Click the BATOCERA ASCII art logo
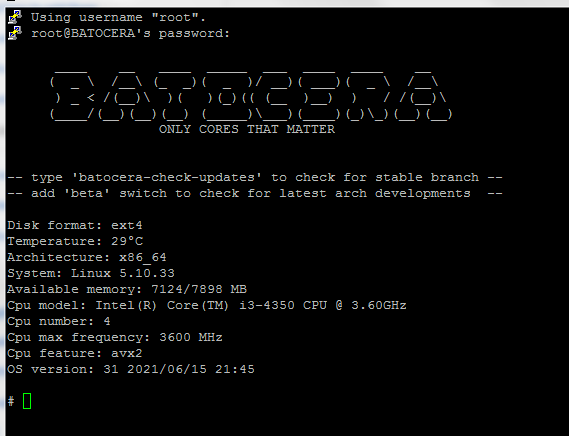This screenshot has width=569, height=436. coord(251,95)
